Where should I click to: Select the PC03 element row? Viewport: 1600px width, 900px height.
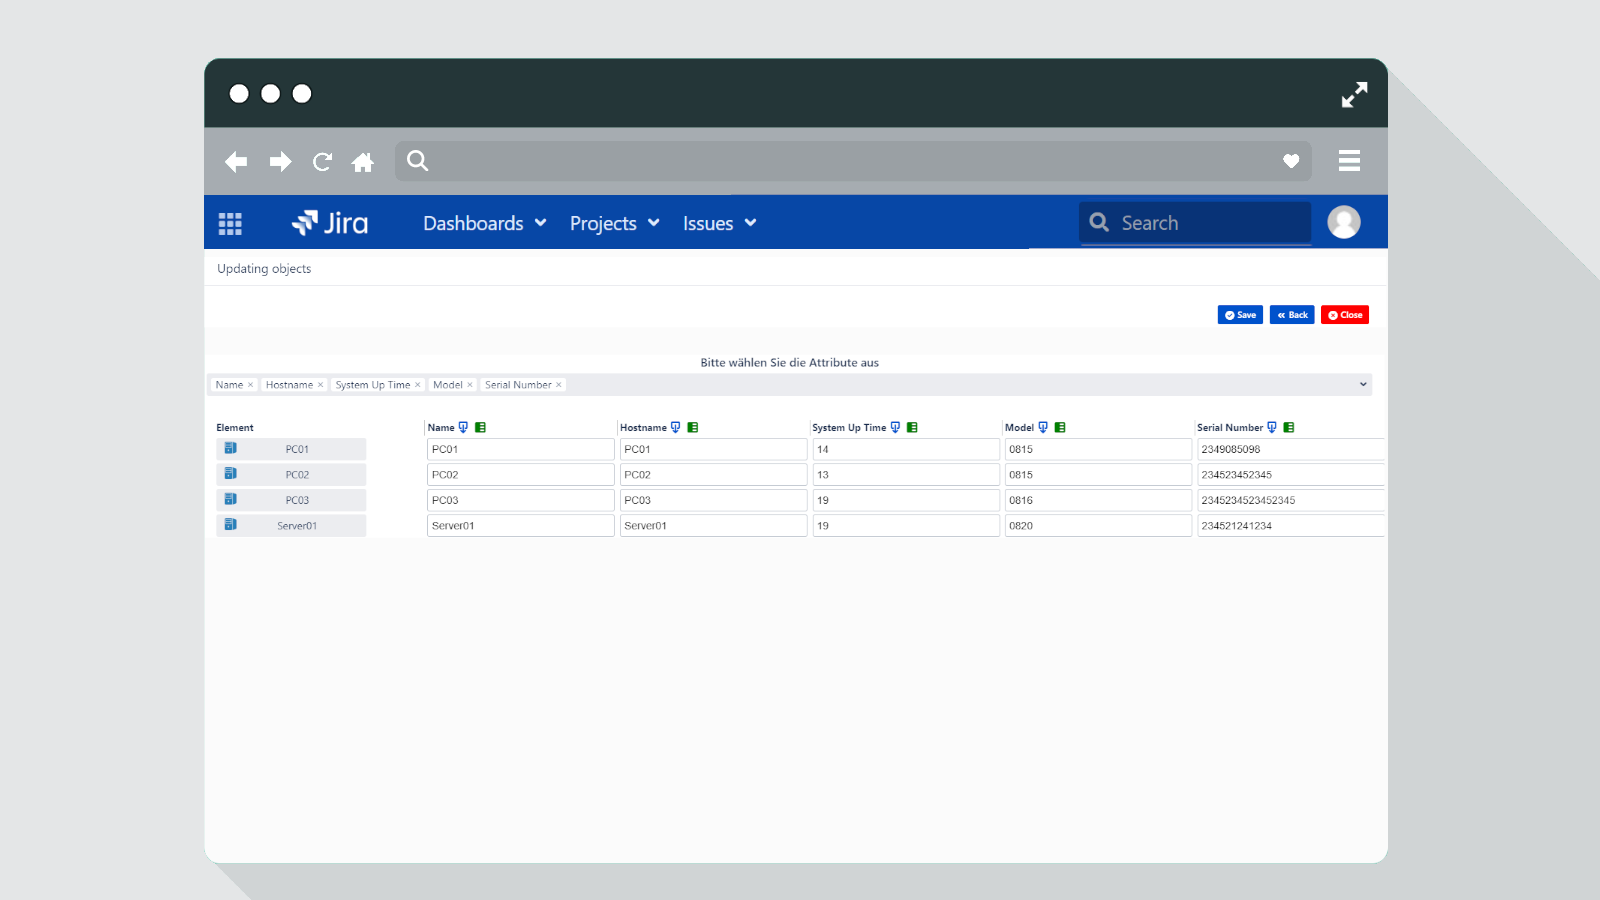click(x=291, y=500)
